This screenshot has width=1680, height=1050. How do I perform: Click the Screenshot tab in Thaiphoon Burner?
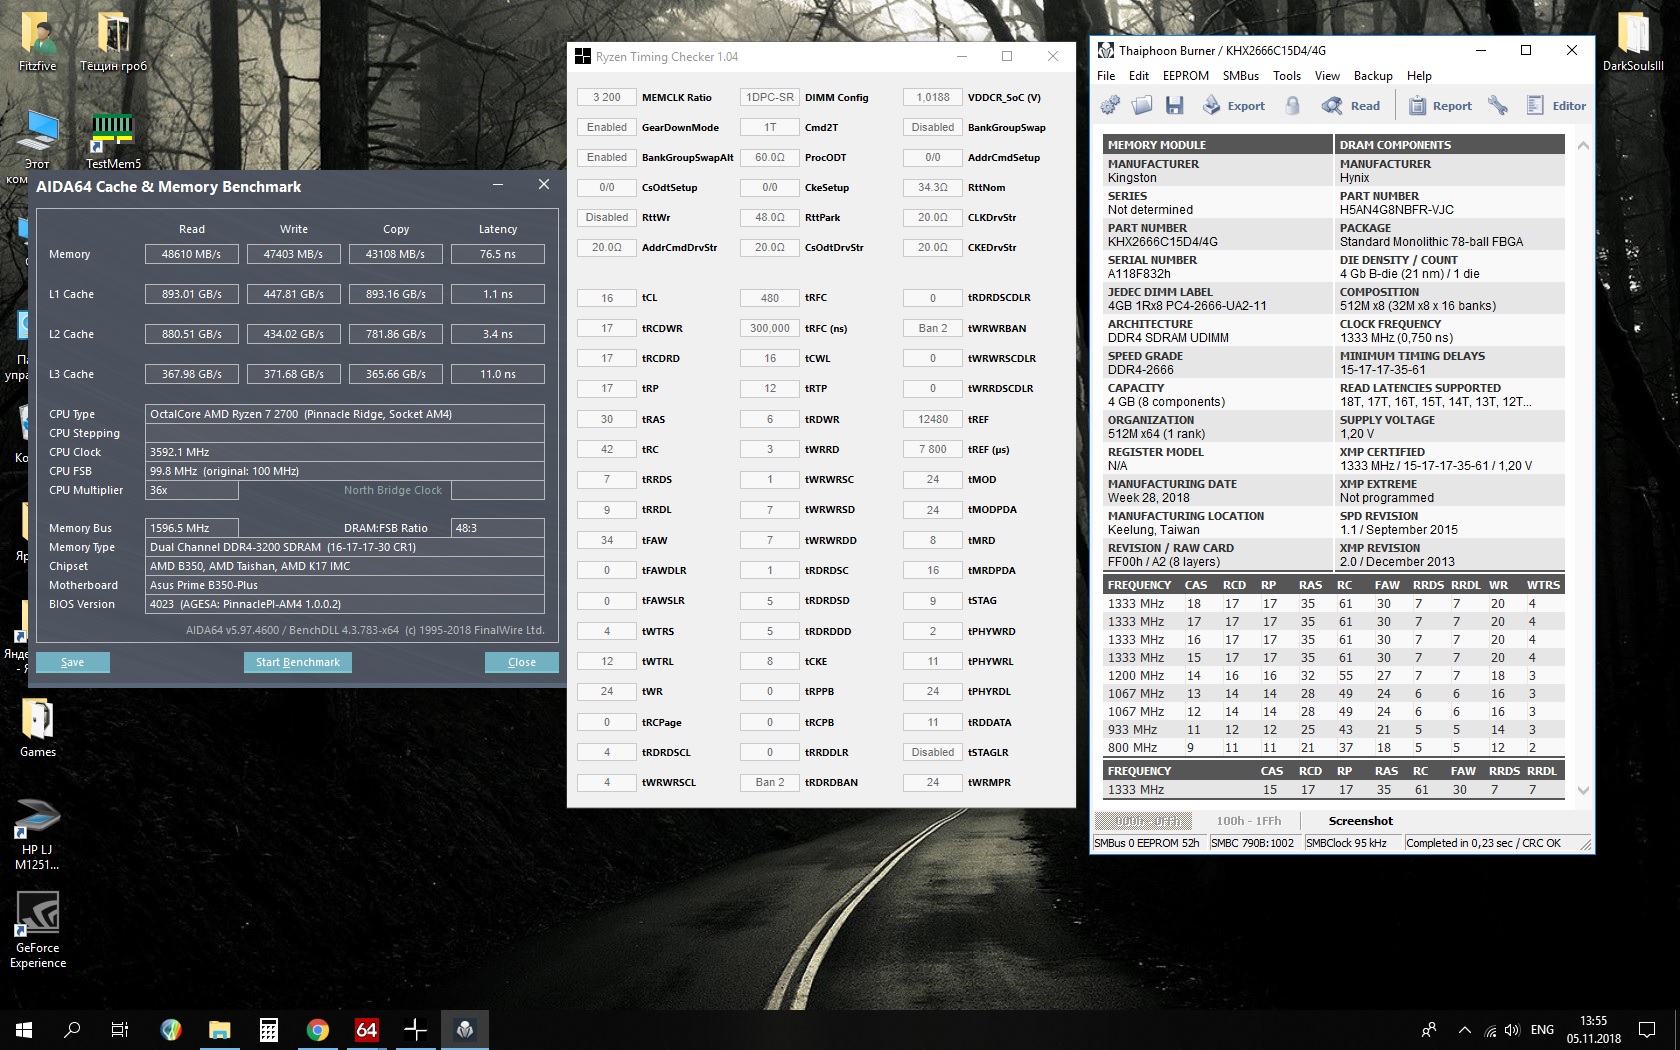pyautogui.click(x=1360, y=821)
